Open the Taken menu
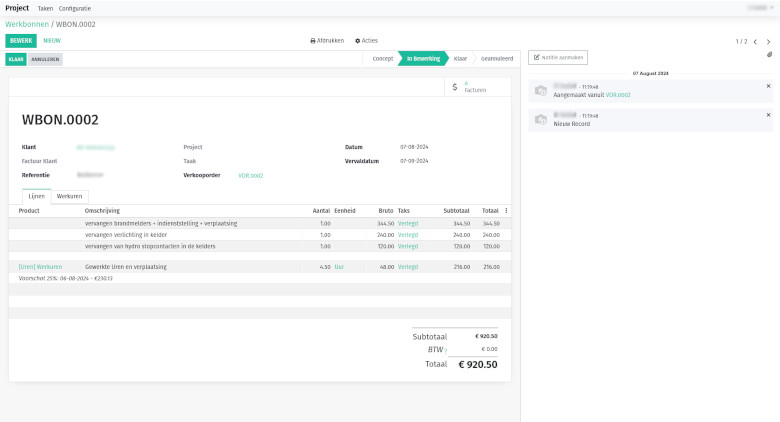The image size is (780, 422). pyautogui.click(x=45, y=7)
